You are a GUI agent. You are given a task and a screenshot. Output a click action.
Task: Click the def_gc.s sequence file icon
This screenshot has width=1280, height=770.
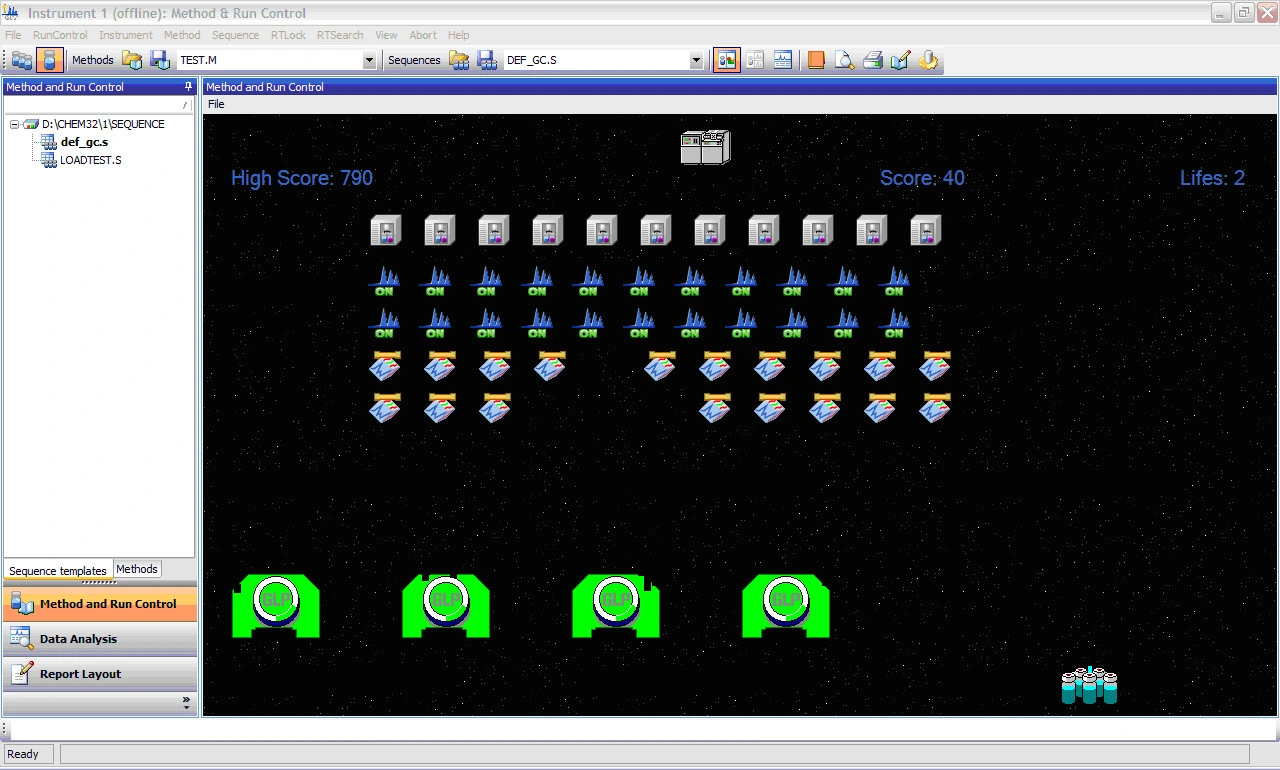(48, 142)
